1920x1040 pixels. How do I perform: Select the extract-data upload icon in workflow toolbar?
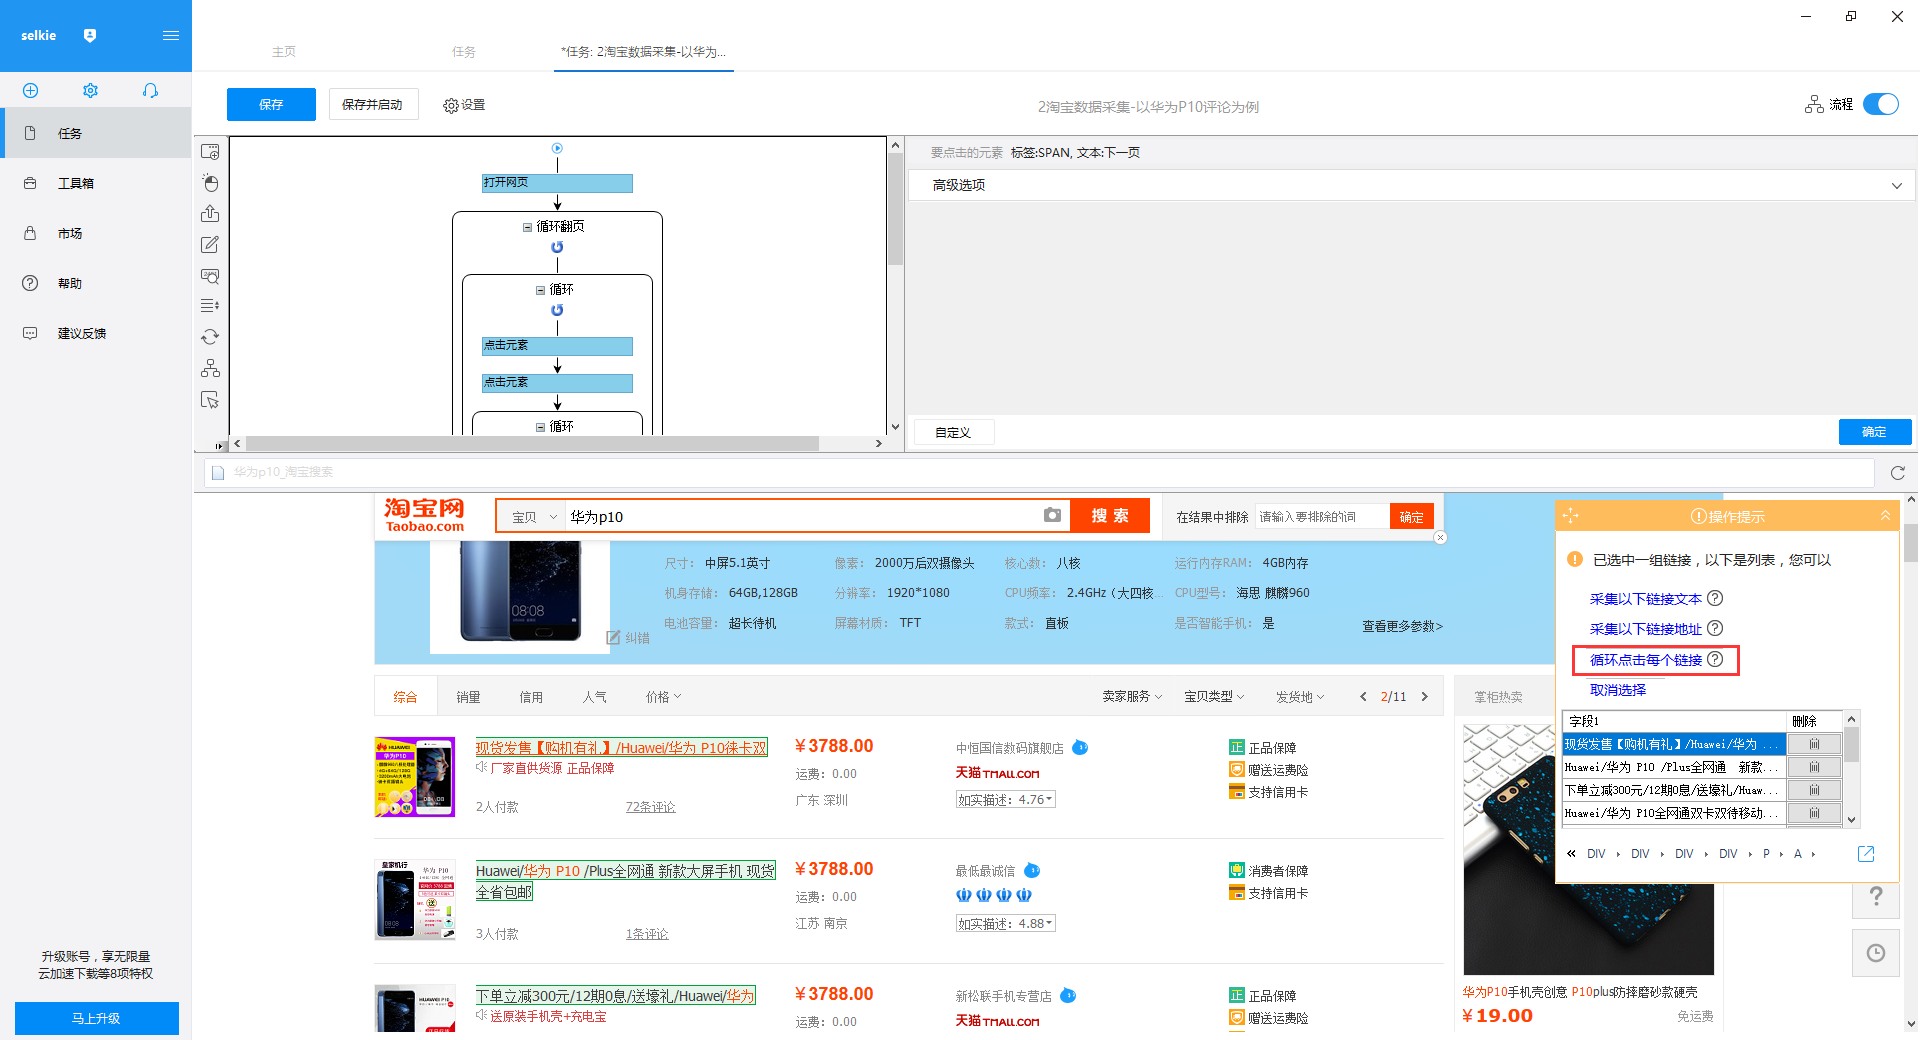[x=210, y=214]
